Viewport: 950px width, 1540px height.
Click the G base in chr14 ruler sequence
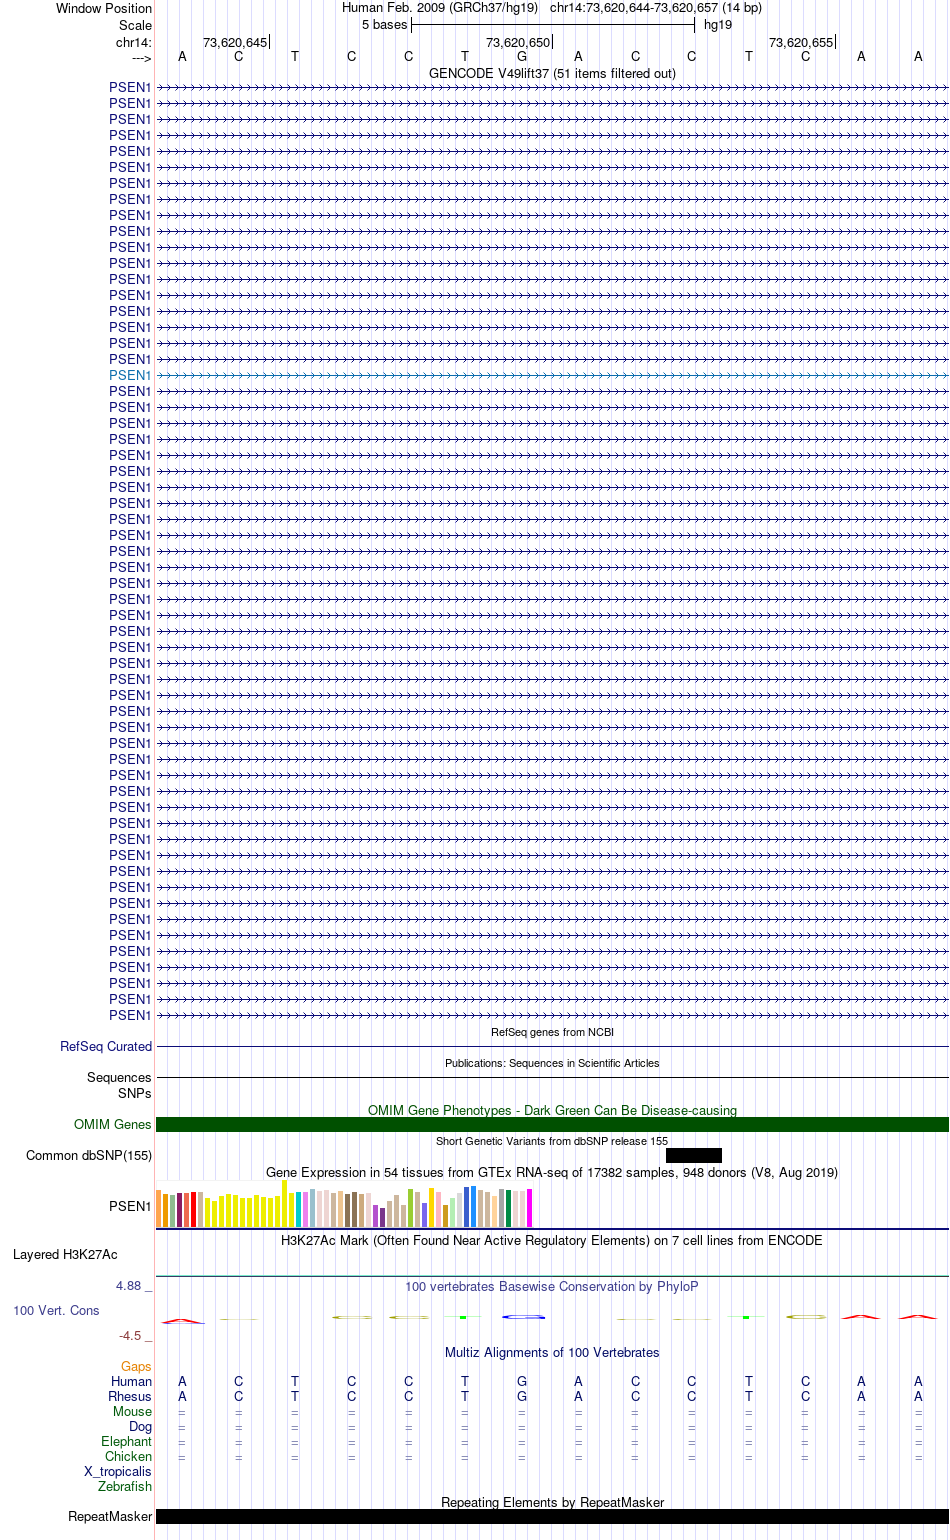coord(522,57)
